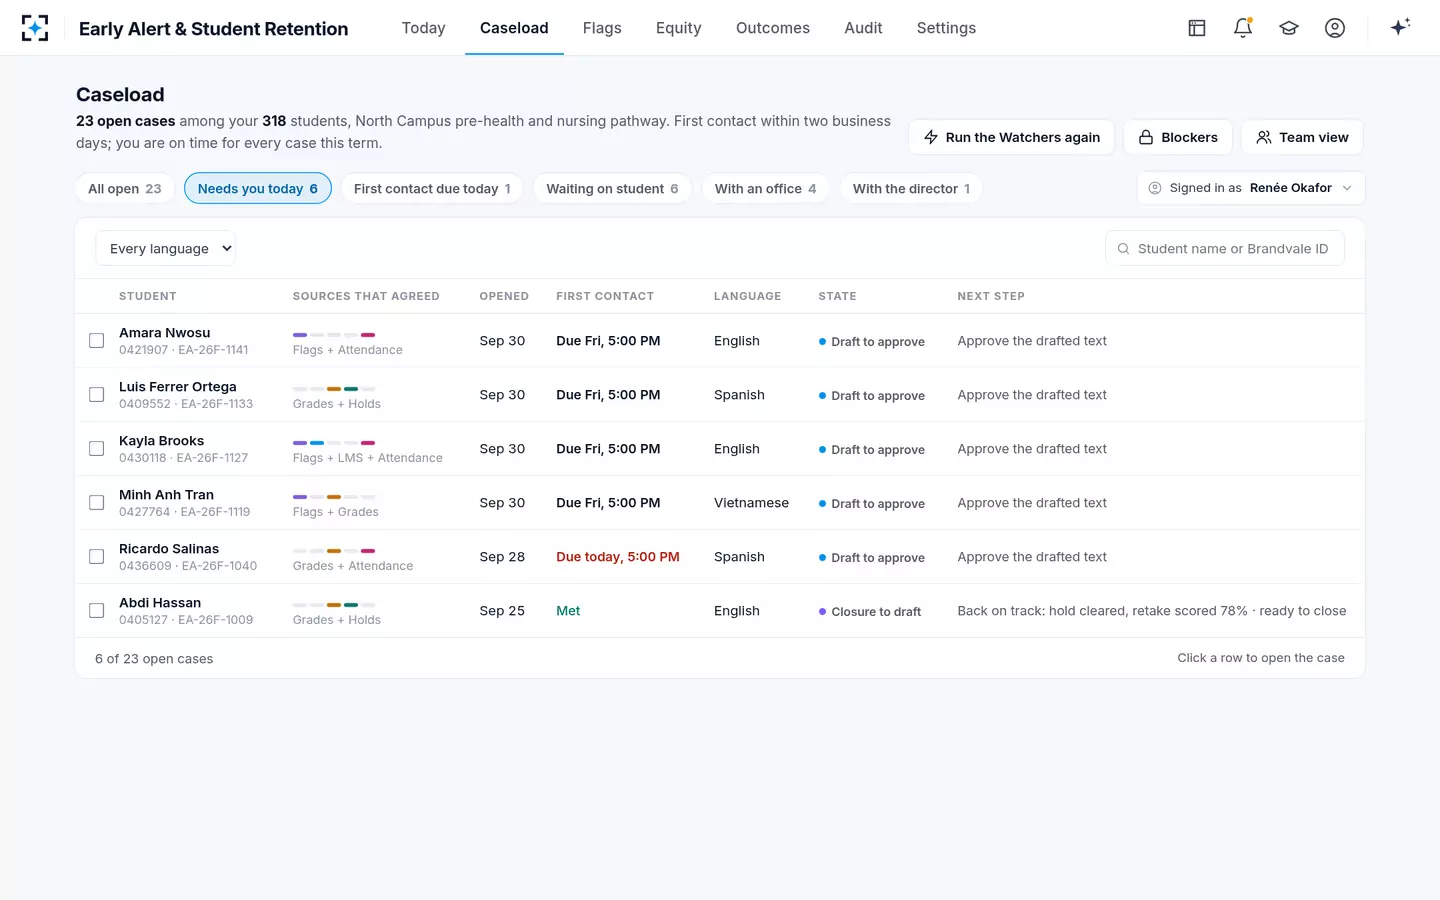Image resolution: width=1440 pixels, height=900 pixels.
Task: Show Waiting on student cases
Action: tap(612, 188)
